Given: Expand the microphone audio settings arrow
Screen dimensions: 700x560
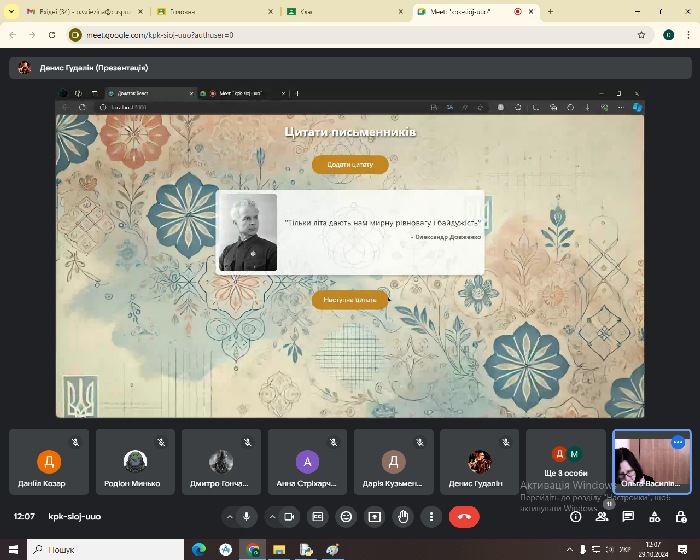Looking at the screenshot, I should [229, 517].
